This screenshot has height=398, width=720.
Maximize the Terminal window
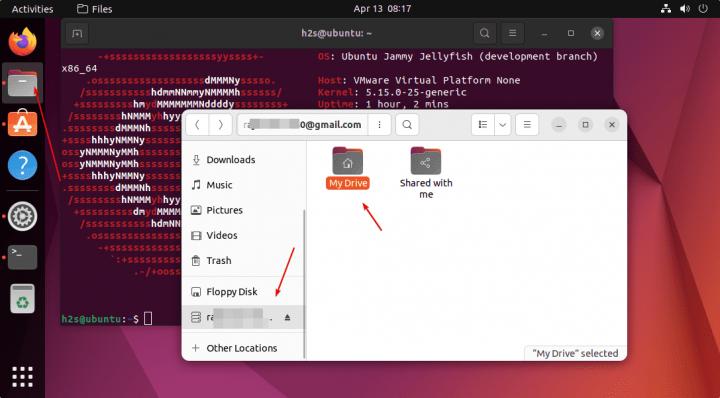pos(571,33)
